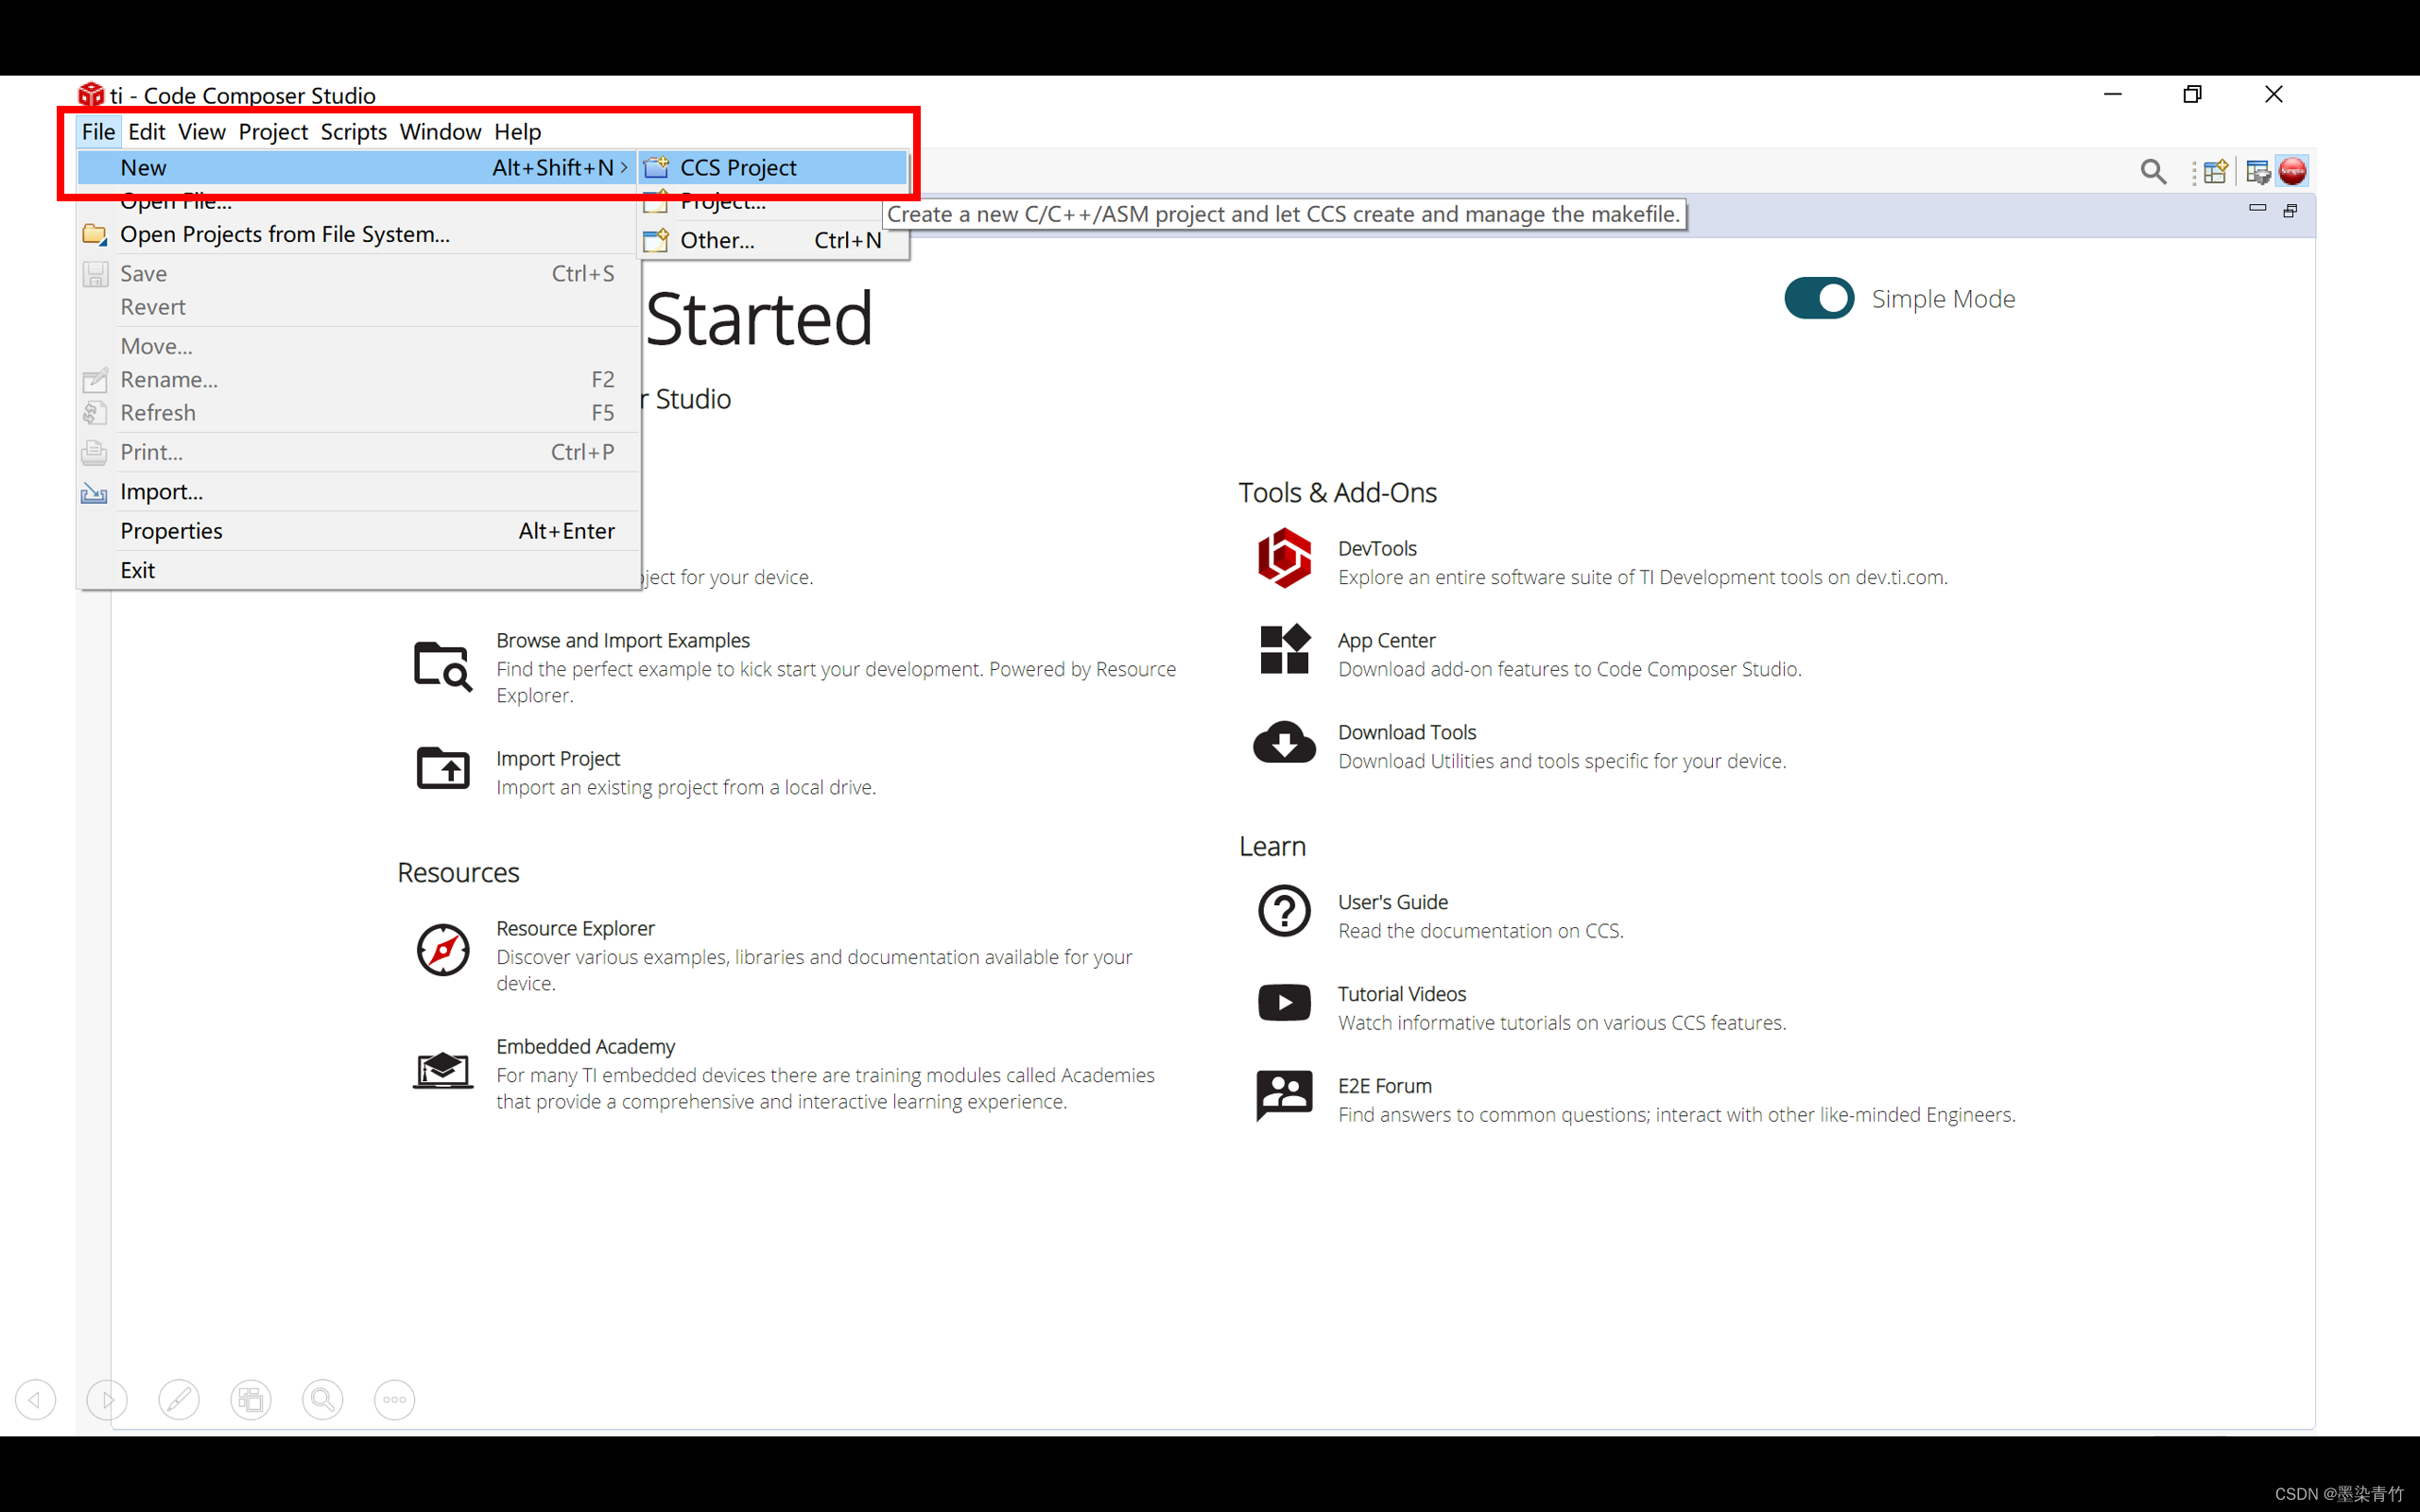
Task: Open User's Guide question mark icon
Action: [1284, 911]
